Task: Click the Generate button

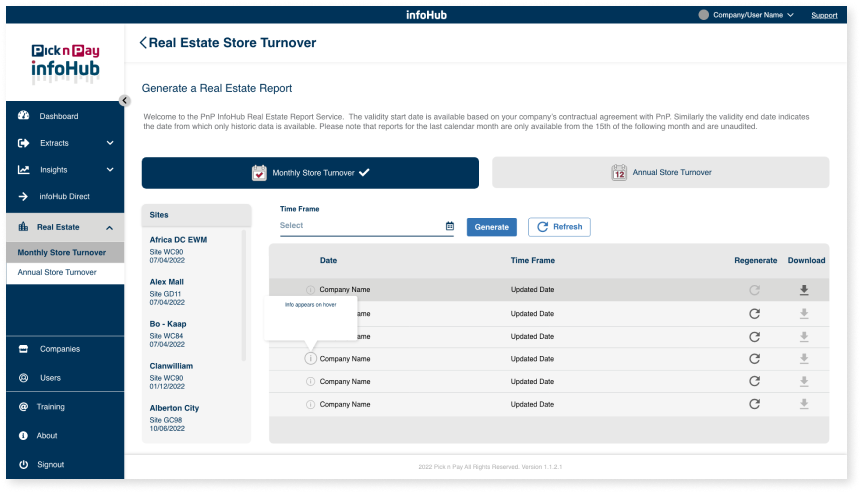Action: [491, 227]
